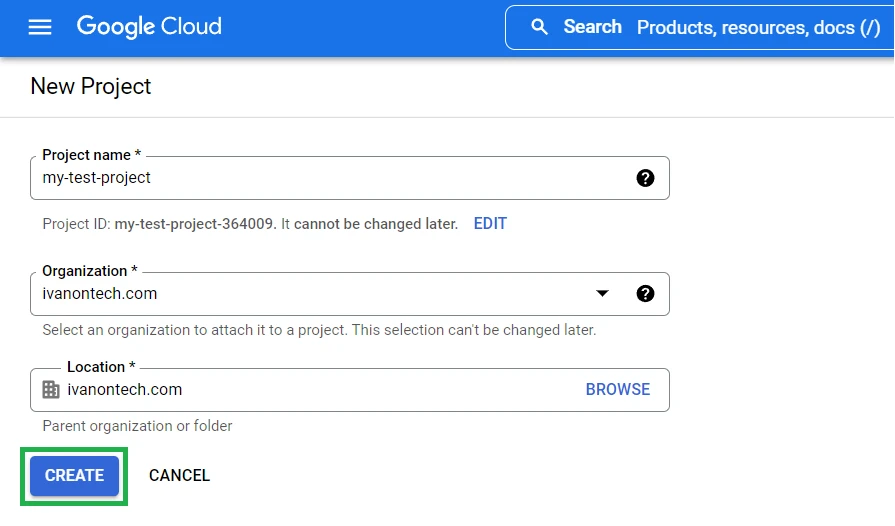This screenshot has width=895, height=526.
Task: Click the EDIT link for Project ID
Action: (490, 224)
